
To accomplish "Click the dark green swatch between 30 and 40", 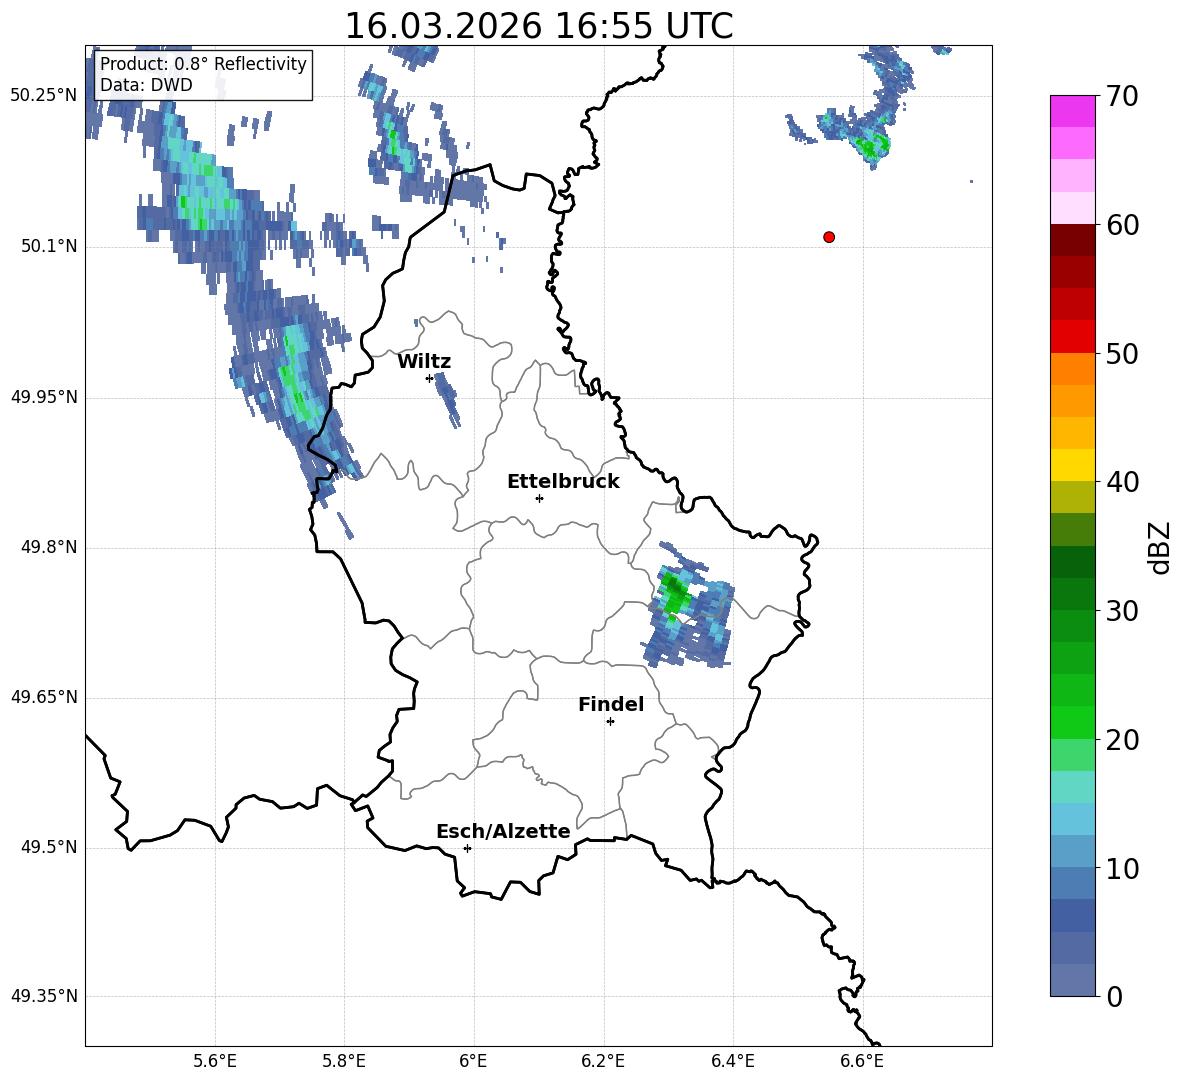I will pos(1073,562).
